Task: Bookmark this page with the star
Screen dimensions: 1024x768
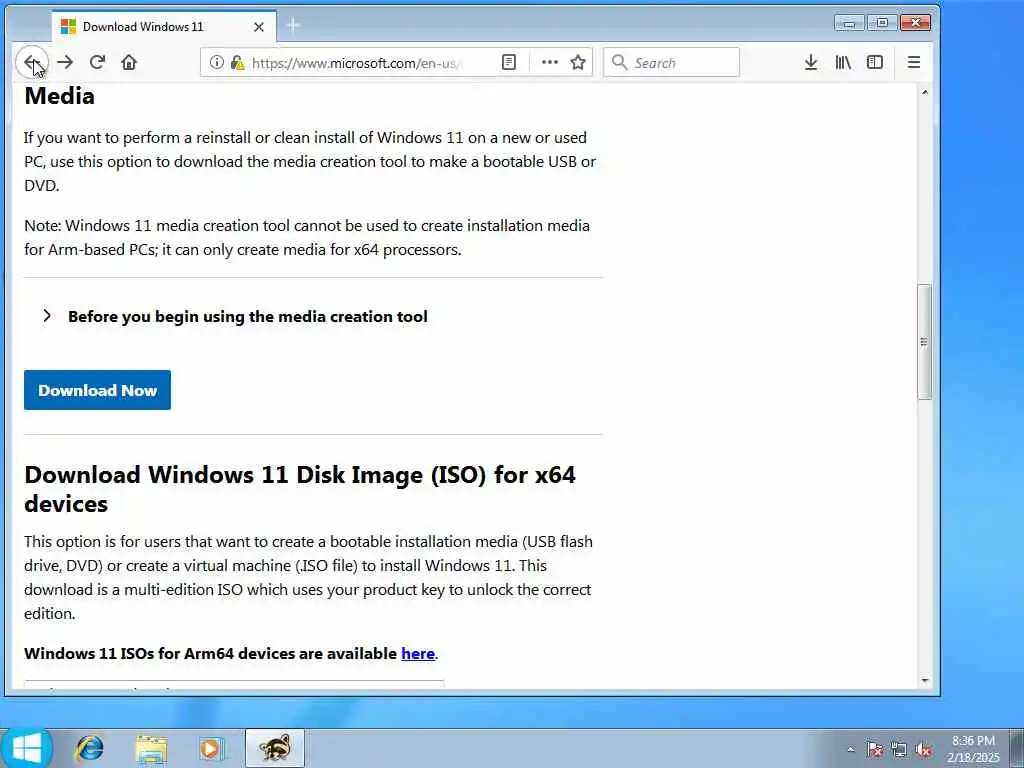Action: point(578,62)
